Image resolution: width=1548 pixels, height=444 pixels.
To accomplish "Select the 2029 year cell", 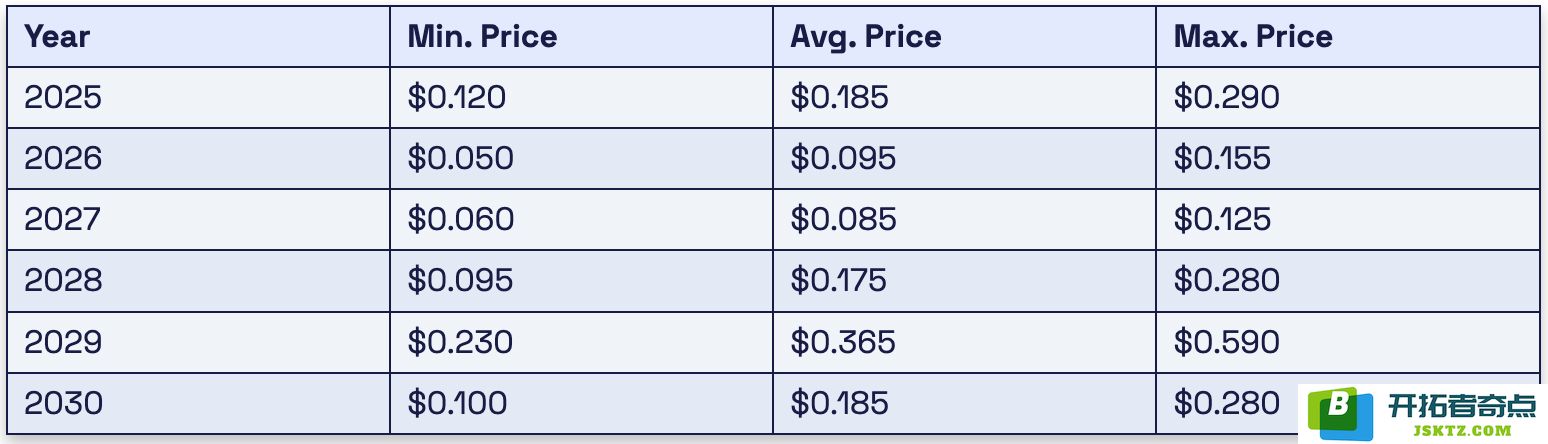I will (x=198, y=342).
